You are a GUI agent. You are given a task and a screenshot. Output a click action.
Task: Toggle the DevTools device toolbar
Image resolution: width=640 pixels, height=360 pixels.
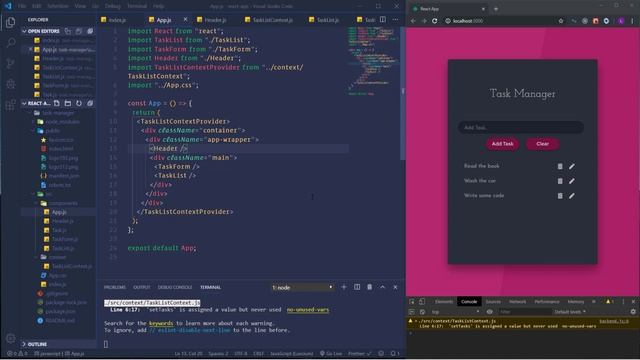(x=422, y=302)
